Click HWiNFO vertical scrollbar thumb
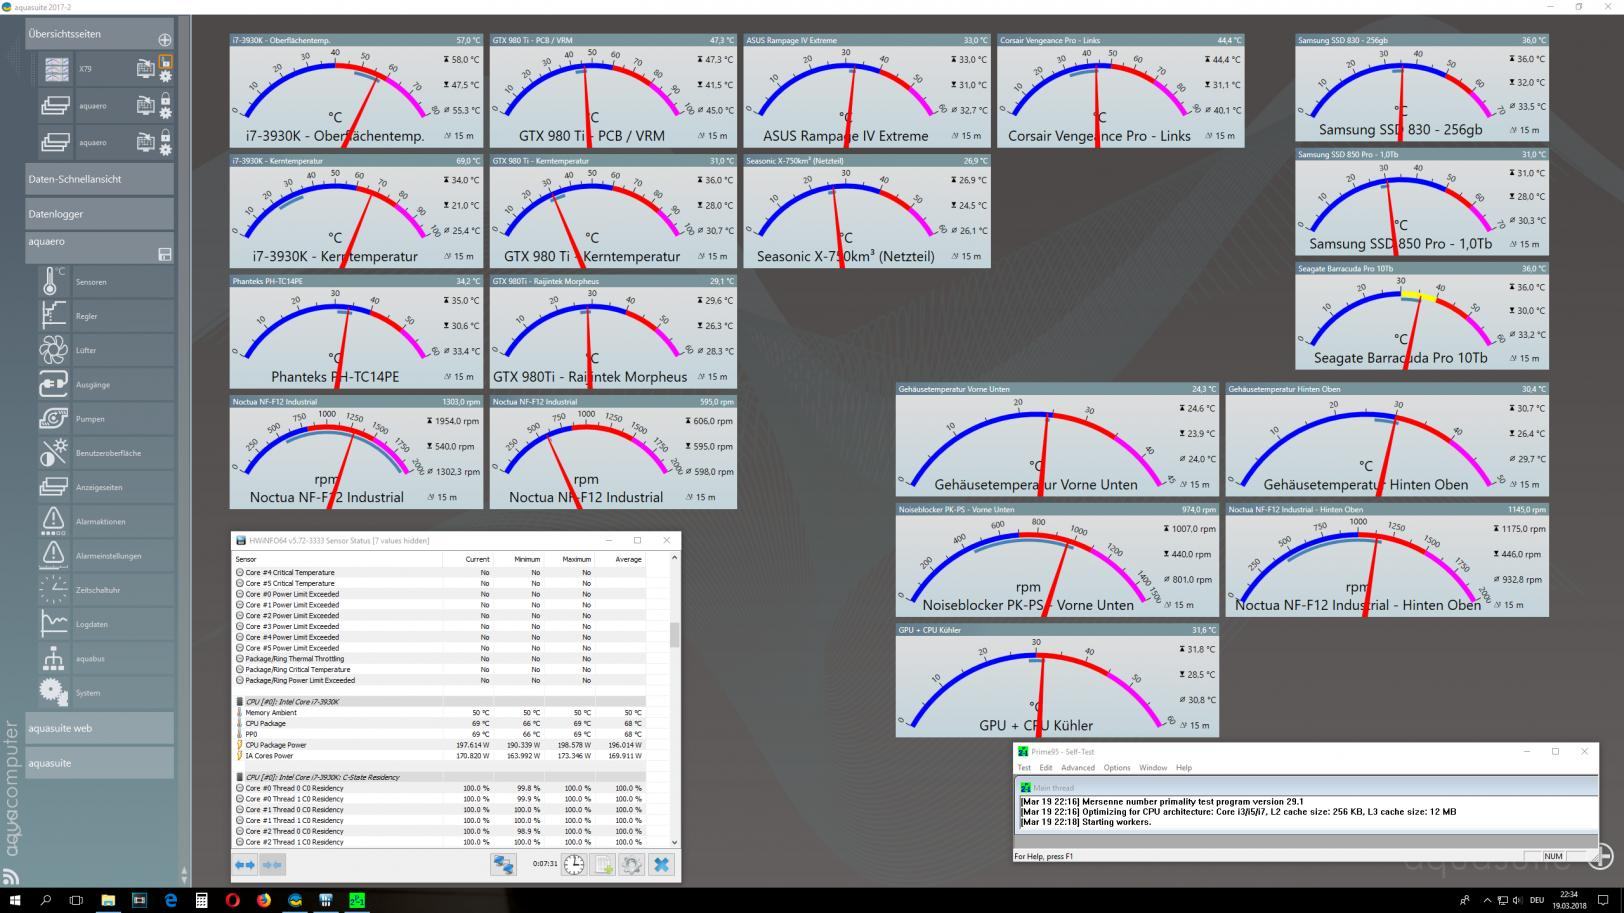The image size is (1624, 913). (x=674, y=635)
